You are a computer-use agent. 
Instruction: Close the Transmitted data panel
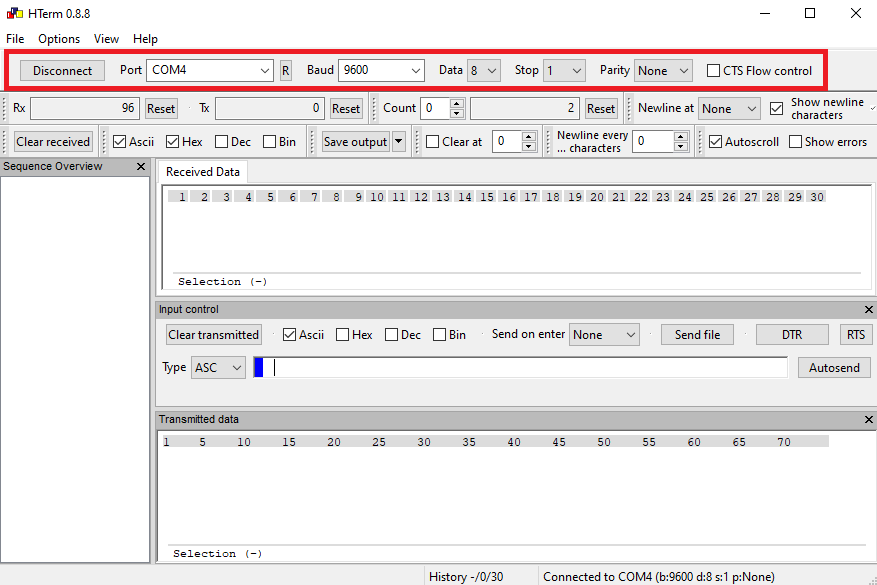(x=868, y=420)
